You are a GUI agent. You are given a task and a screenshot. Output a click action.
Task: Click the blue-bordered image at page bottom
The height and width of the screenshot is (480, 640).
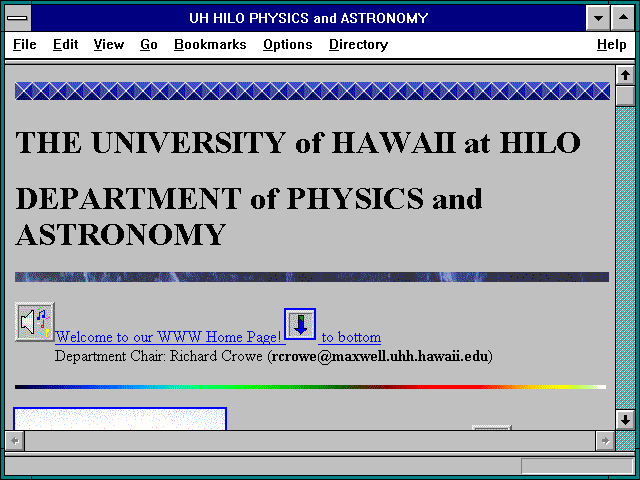(120, 418)
